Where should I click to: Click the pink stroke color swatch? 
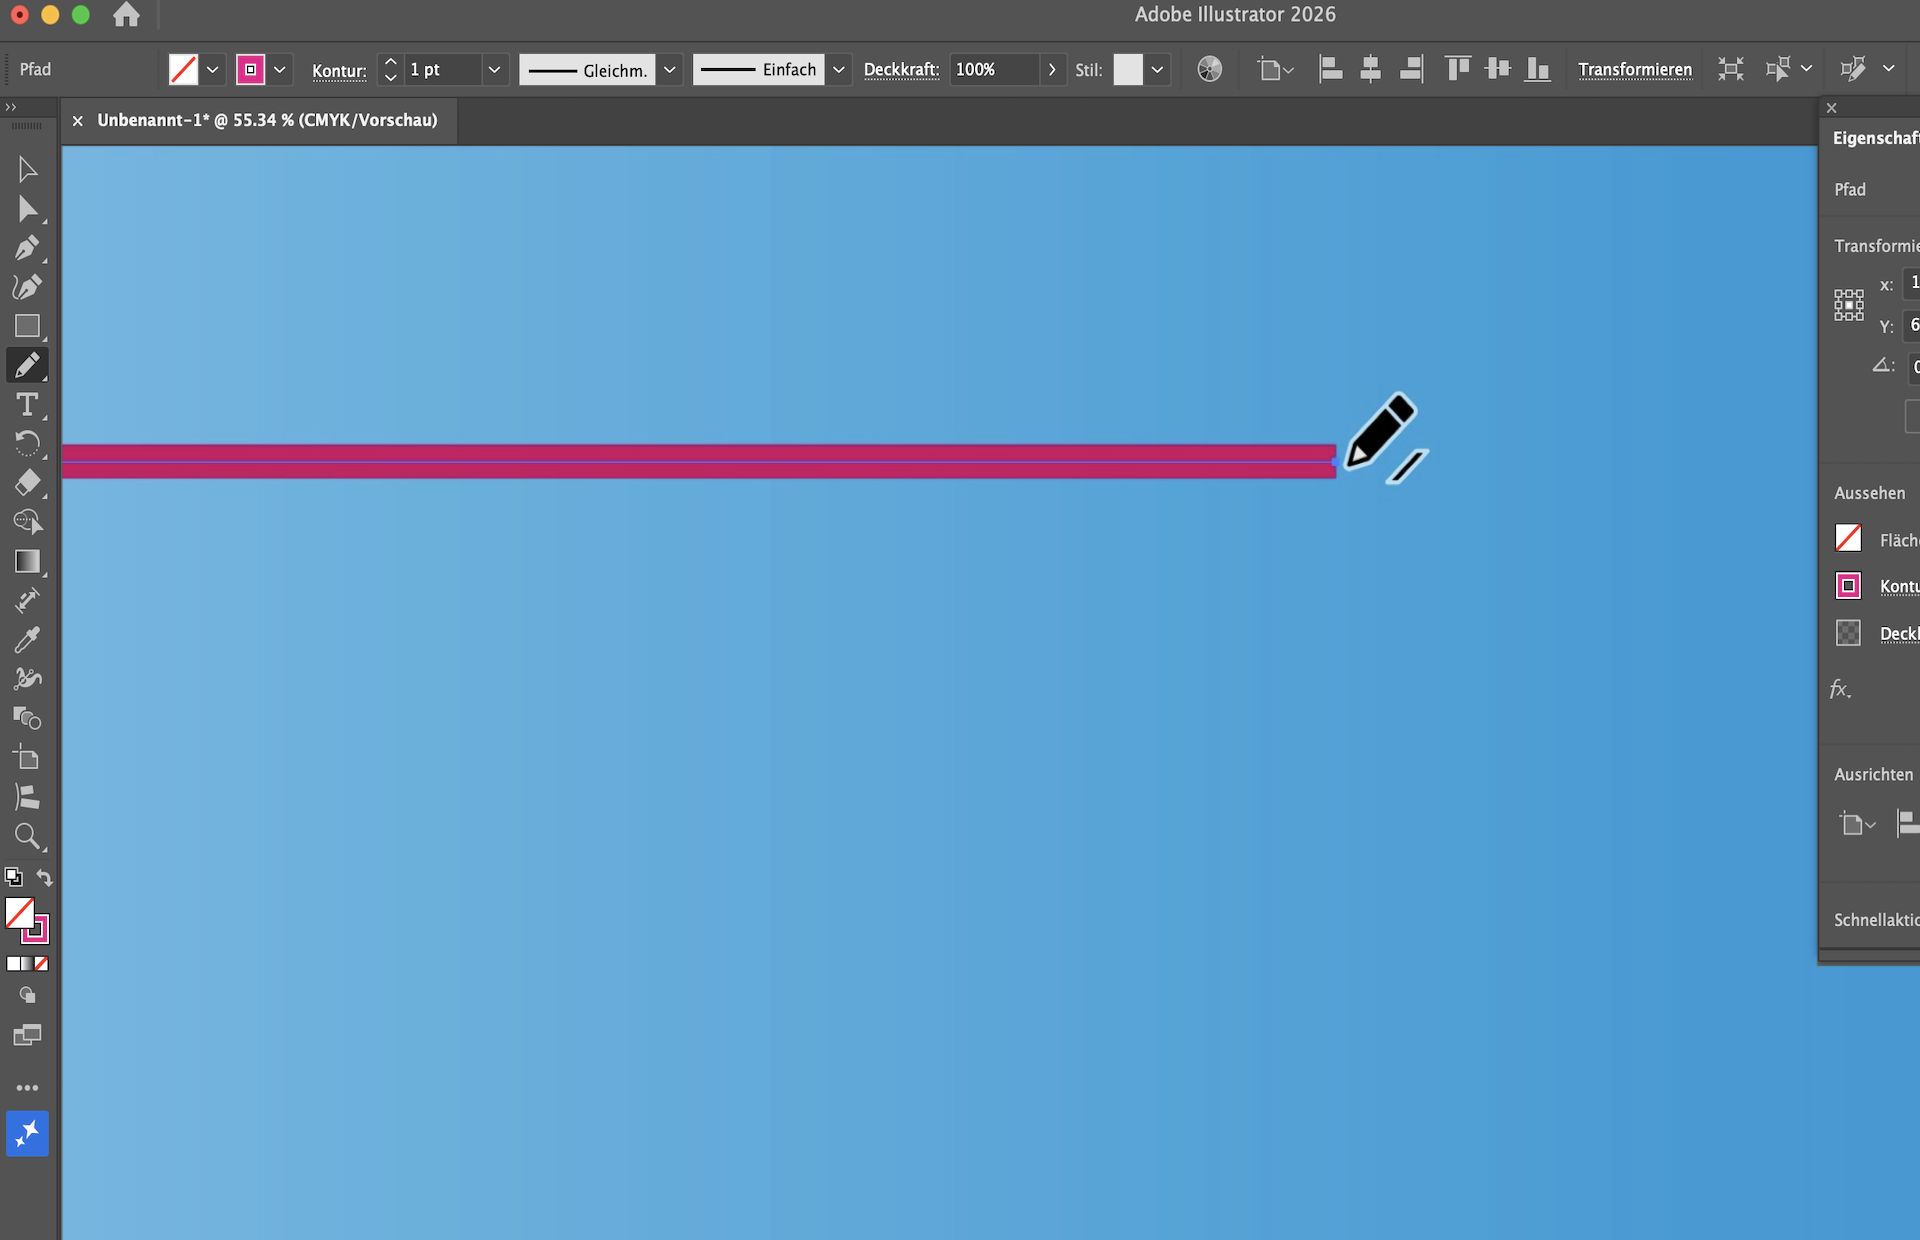point(251,69)
